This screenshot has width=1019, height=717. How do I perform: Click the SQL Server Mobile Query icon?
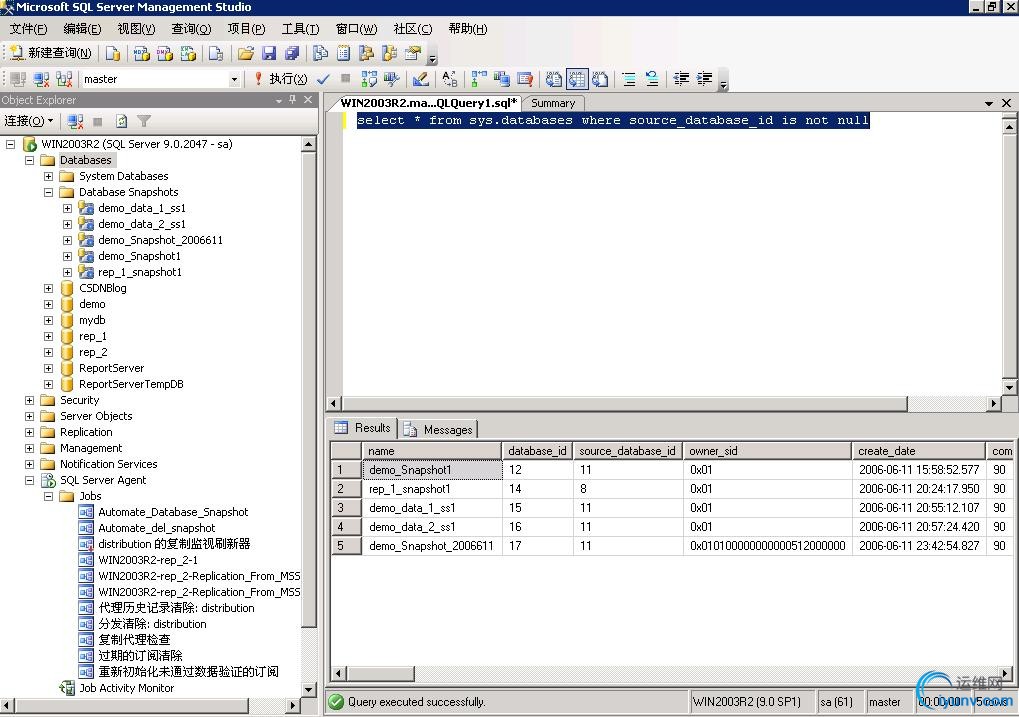coord(216,53)
